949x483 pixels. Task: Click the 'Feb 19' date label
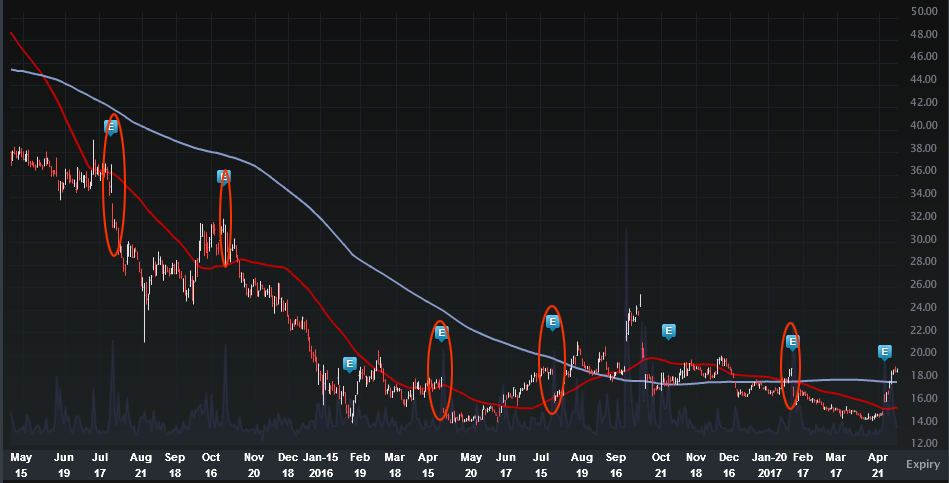[360, 465]
